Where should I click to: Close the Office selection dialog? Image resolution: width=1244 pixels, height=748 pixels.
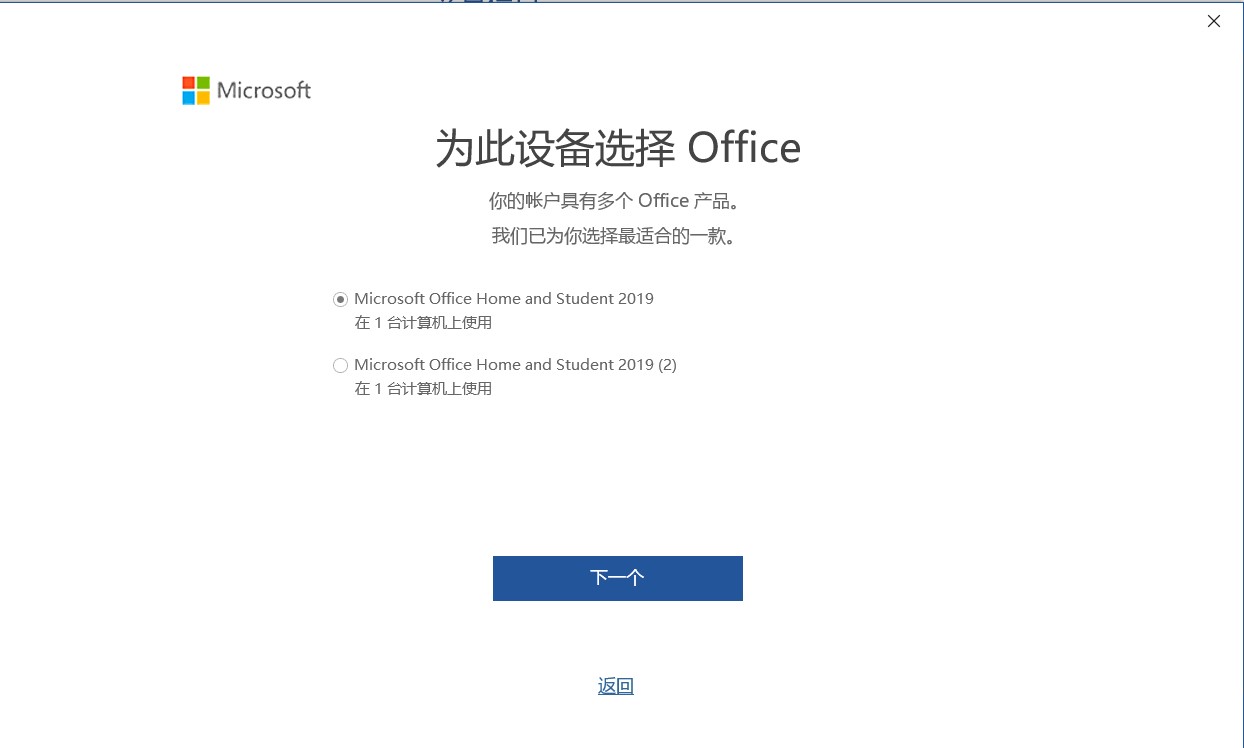click(1214, 21)
